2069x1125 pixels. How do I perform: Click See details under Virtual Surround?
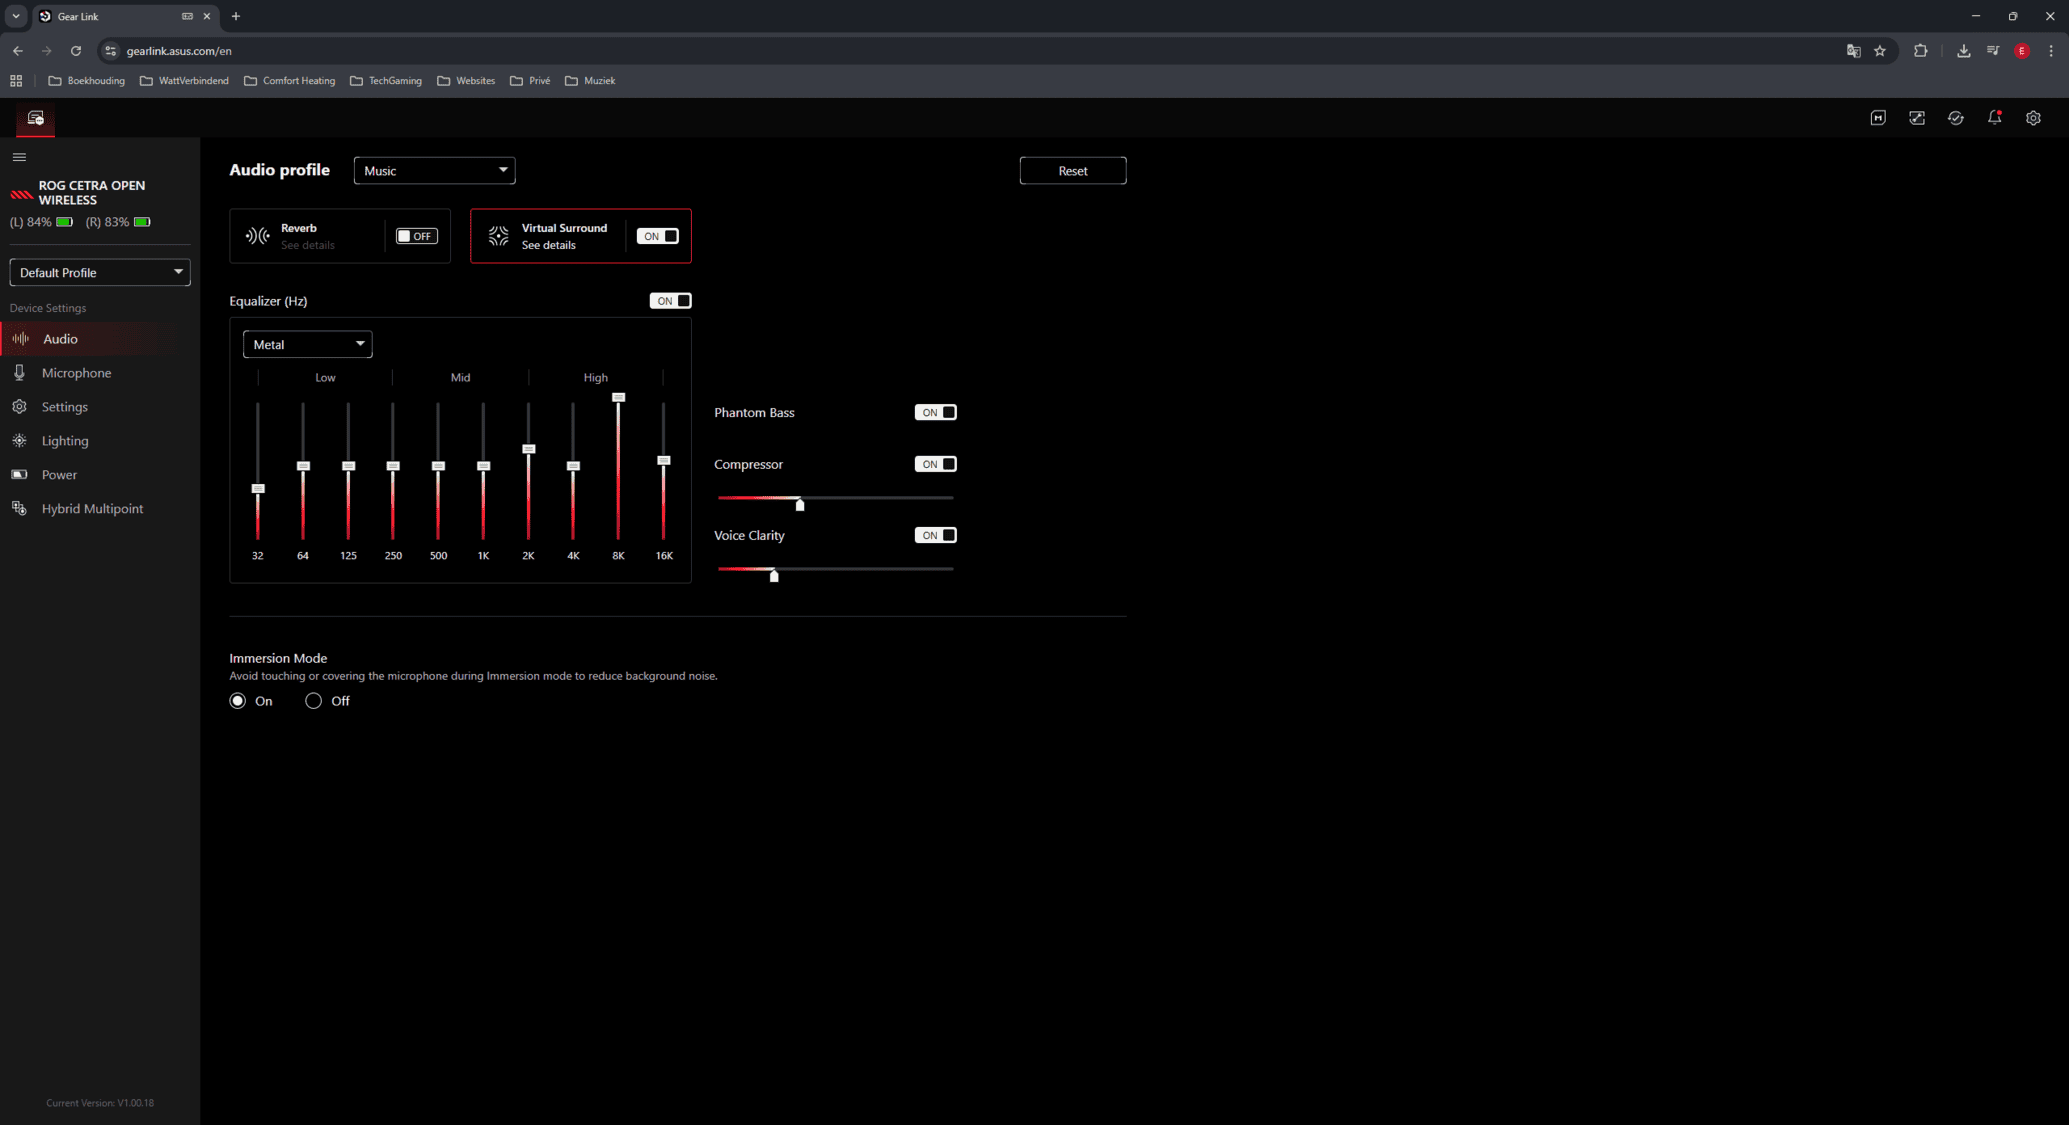[548, 245]
